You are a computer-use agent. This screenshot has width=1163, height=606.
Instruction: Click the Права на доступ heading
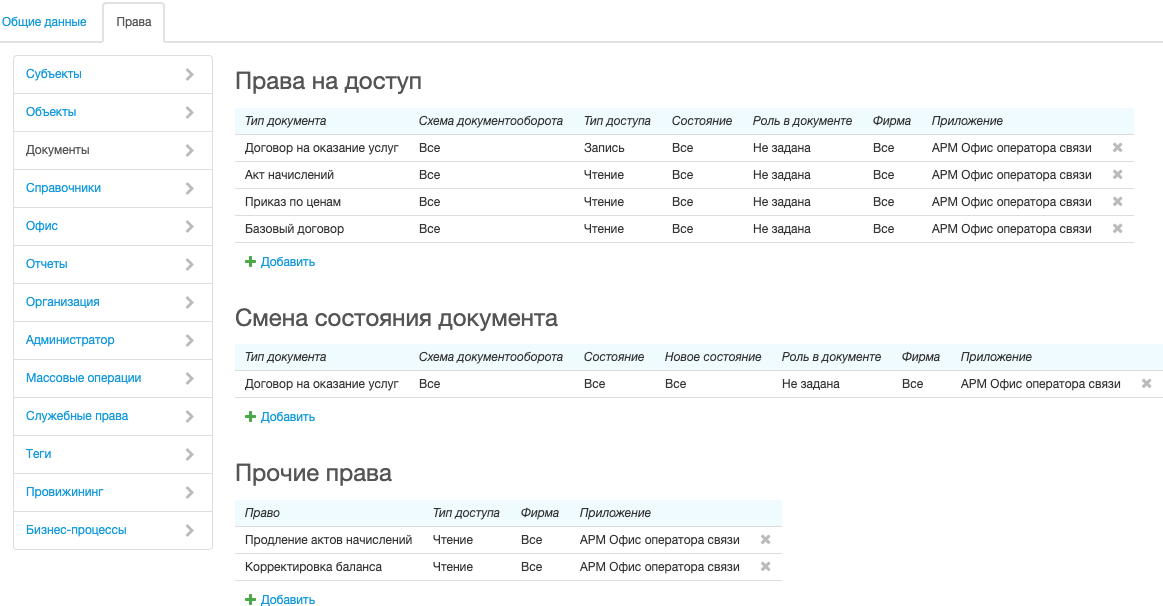click(x=329, y=81)
